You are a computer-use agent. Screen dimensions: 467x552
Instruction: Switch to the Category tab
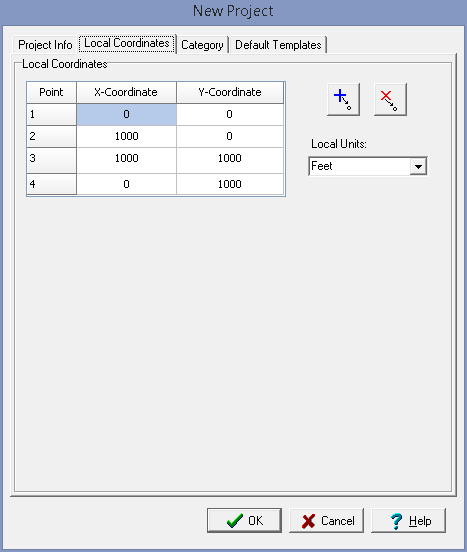202,45
